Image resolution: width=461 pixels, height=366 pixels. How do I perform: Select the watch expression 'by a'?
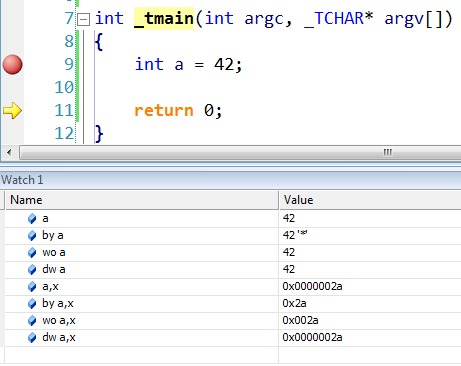pos(53,236)
